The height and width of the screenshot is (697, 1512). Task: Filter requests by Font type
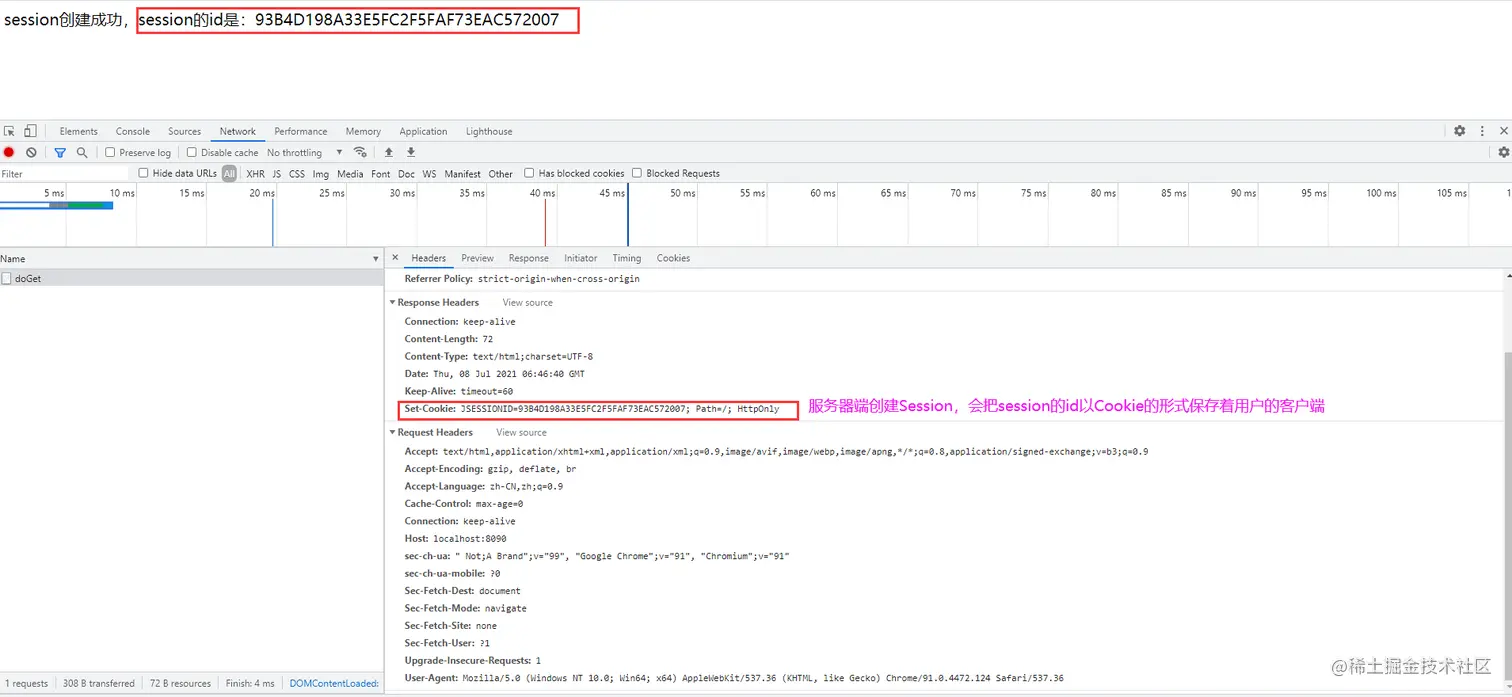click(381, 173)
